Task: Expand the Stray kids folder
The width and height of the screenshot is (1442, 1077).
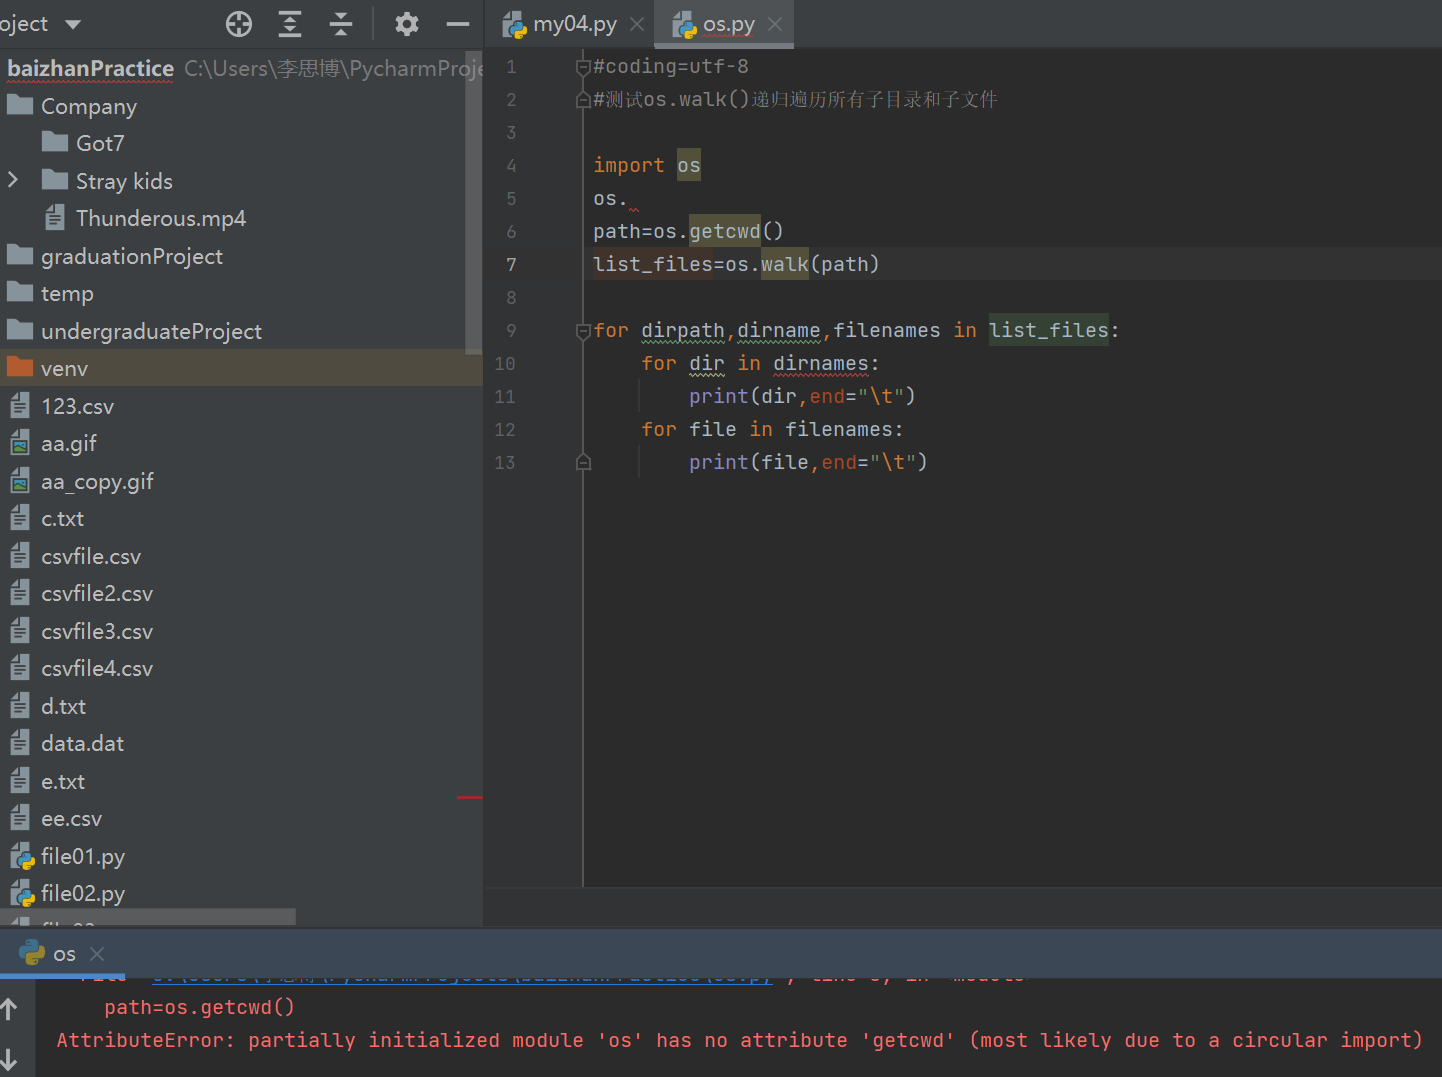Action: pyautogui.click(x=13, y=180)
